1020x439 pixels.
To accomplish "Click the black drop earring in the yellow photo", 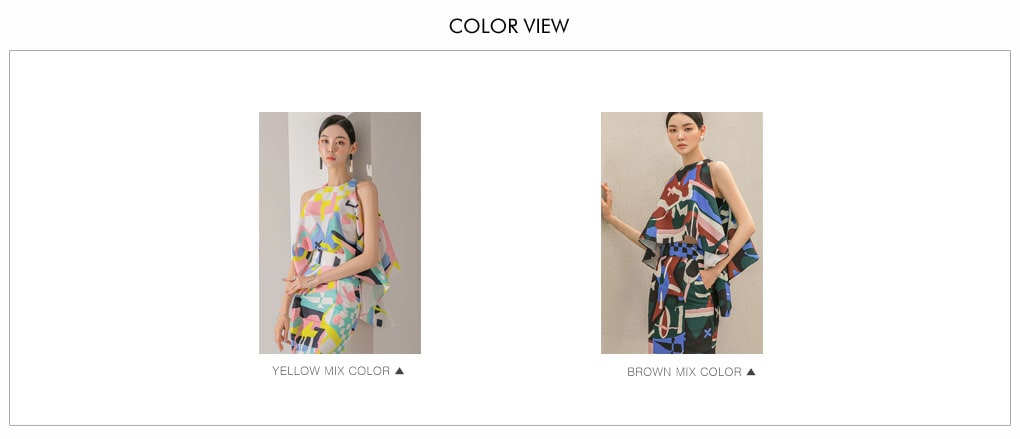I will click(x=321, y=162).
